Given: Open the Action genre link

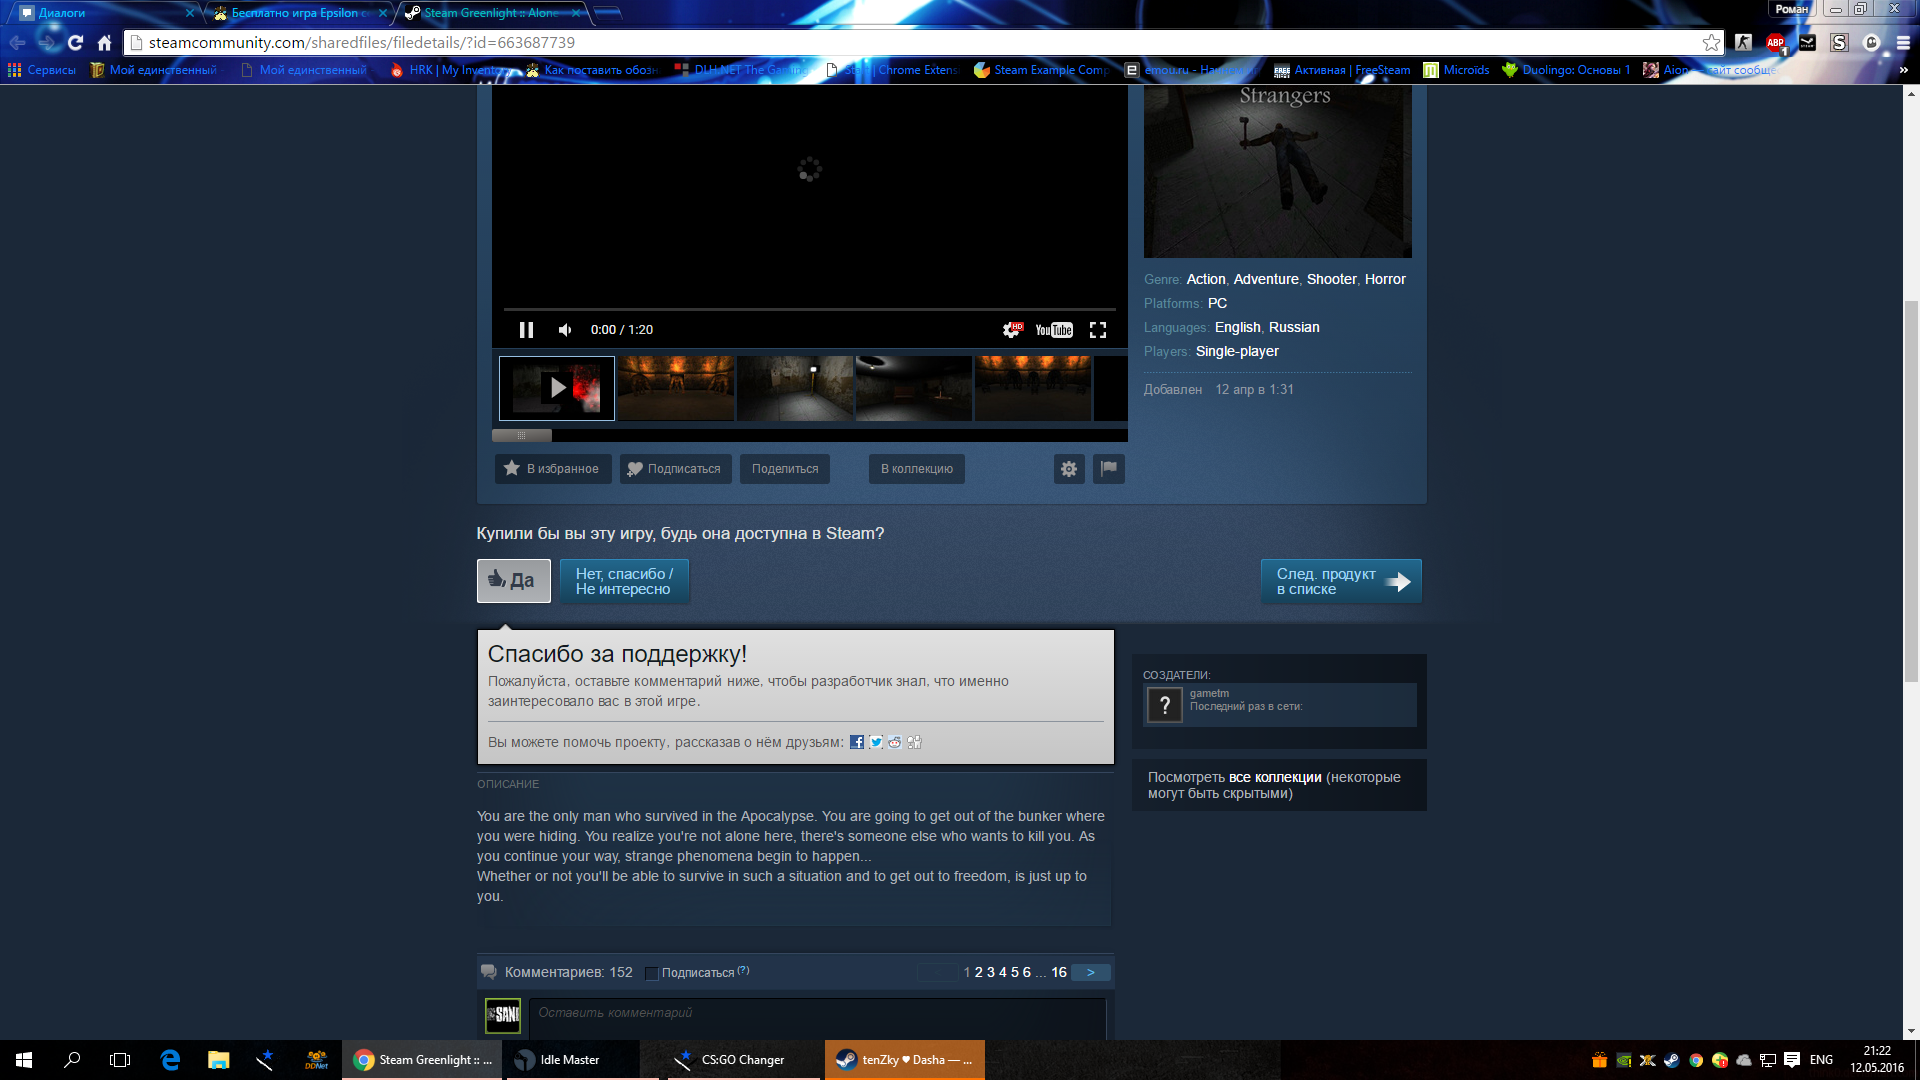Looking at the screenshot, I should [1206, 279].
